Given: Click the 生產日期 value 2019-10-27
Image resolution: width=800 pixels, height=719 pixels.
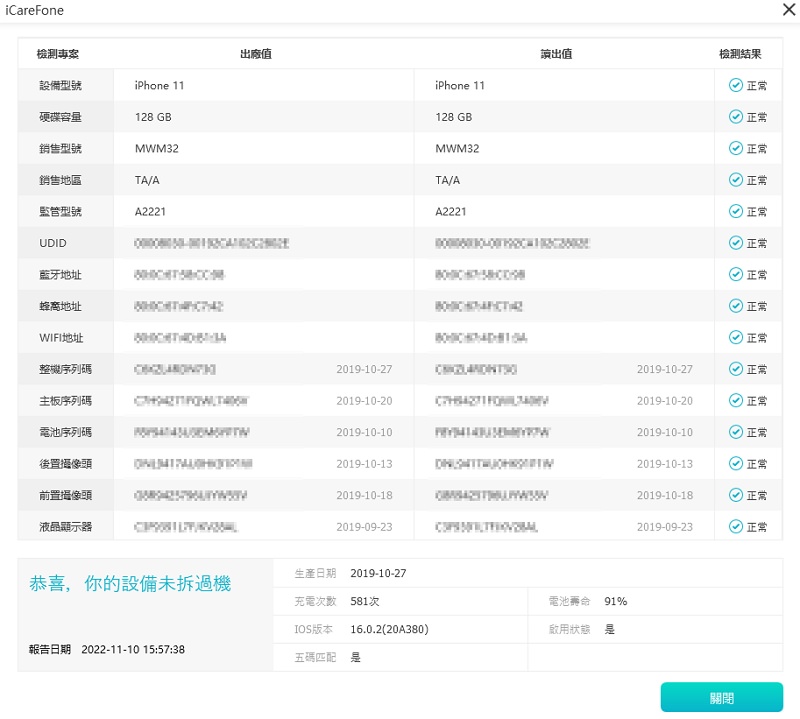Looking at the screenshot, I should coord(378,573).
